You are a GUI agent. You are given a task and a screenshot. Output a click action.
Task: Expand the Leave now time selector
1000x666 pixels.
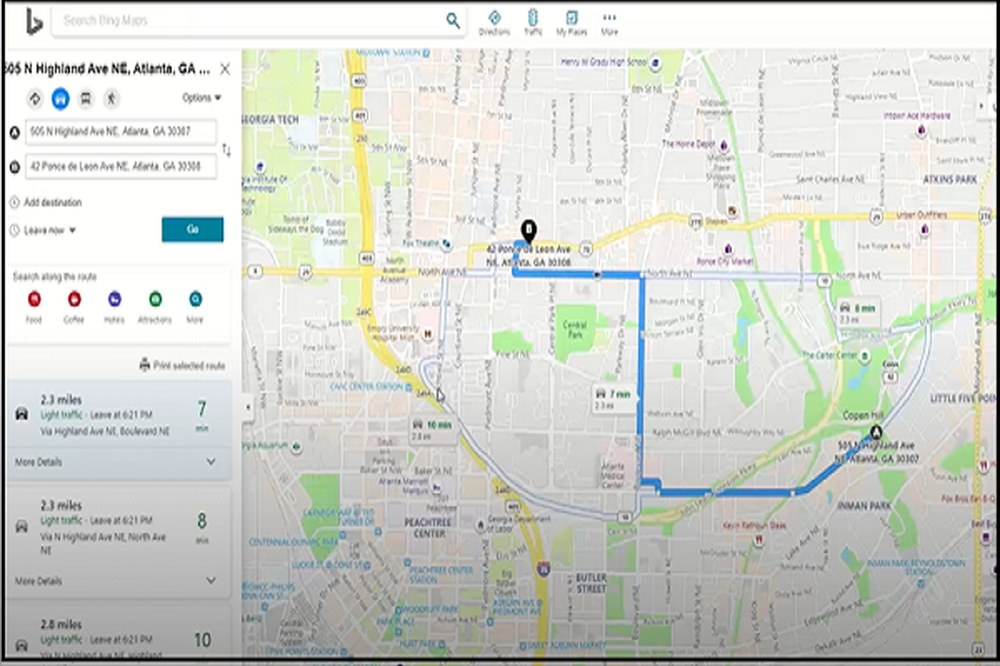[x=50, y=229]
